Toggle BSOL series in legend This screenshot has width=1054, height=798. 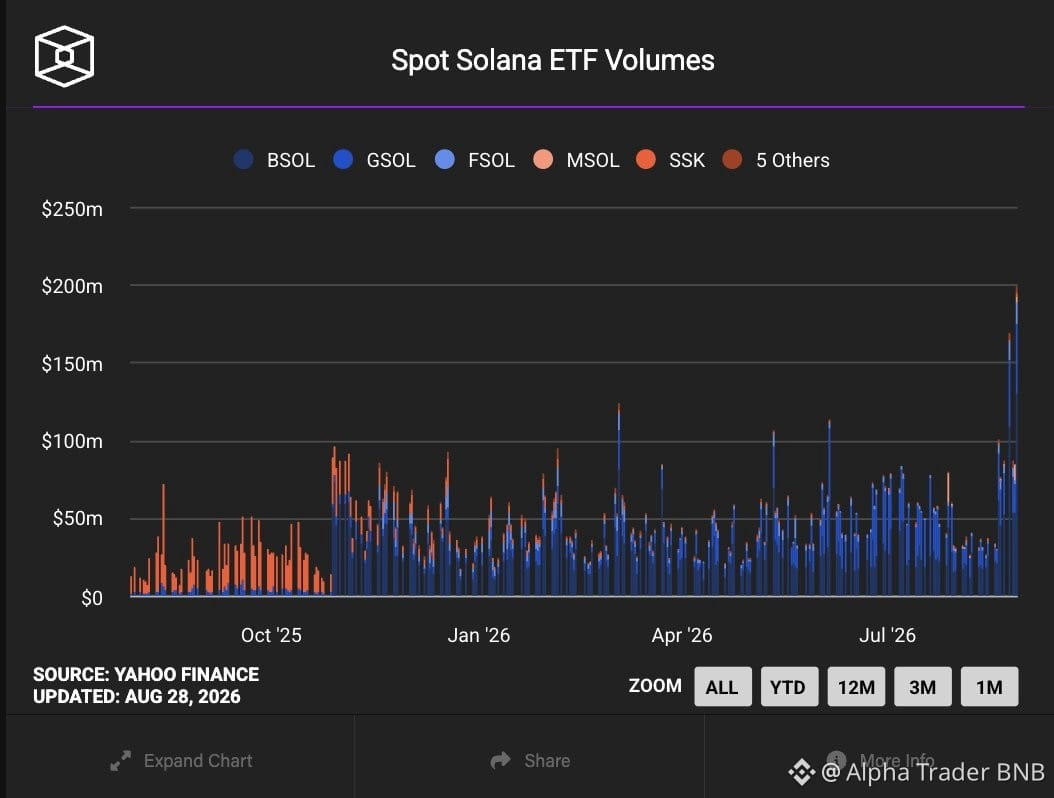pos(274,160)
